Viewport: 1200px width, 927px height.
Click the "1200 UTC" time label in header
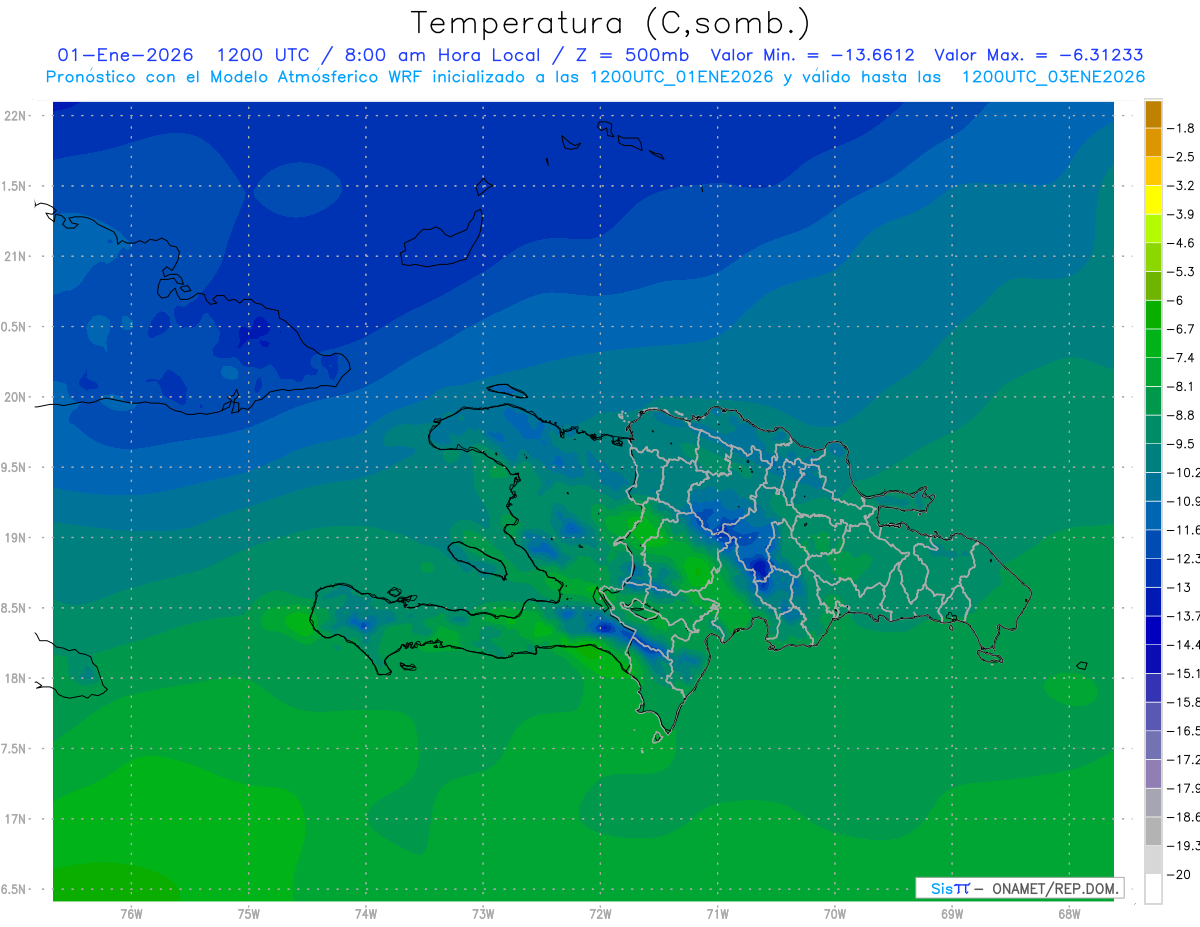click(263, 55)
